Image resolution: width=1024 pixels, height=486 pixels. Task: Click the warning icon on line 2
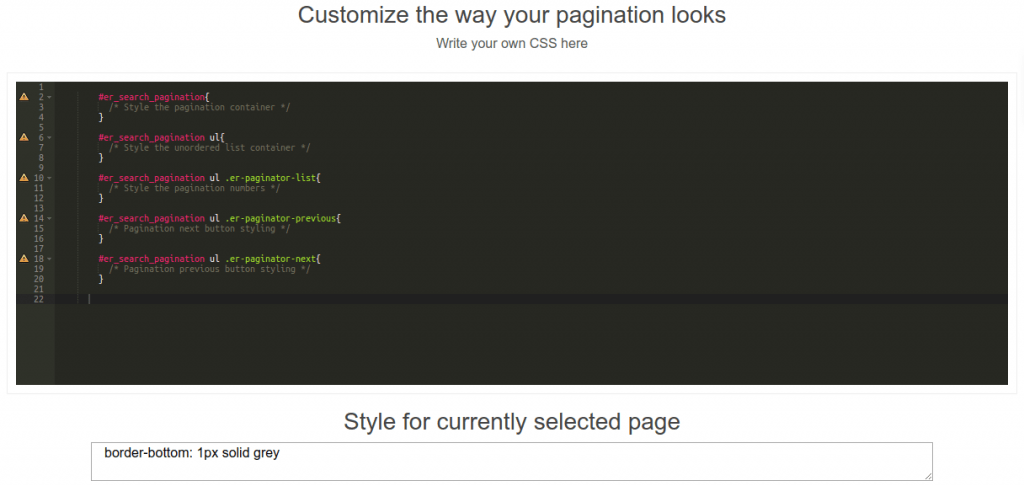pyautogui.click(x=24, y=97)
